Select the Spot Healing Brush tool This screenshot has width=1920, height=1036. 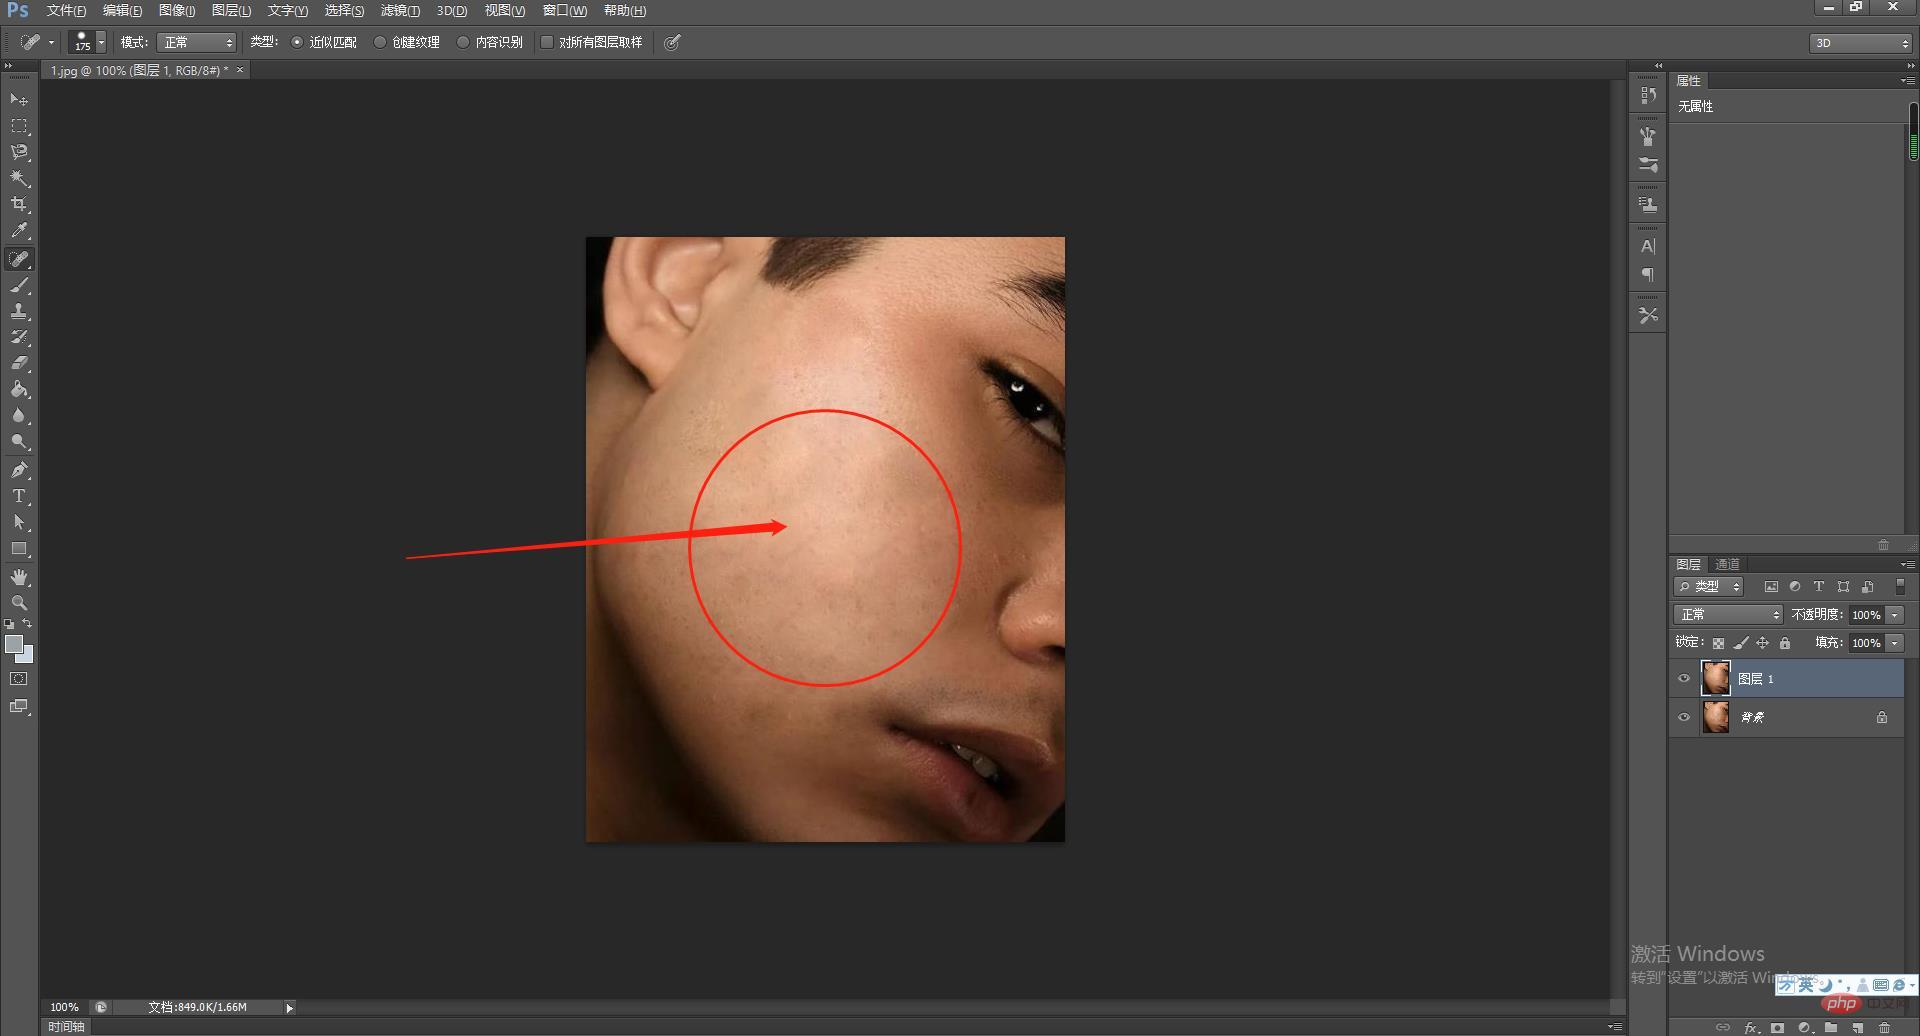[x=19, y=259]
